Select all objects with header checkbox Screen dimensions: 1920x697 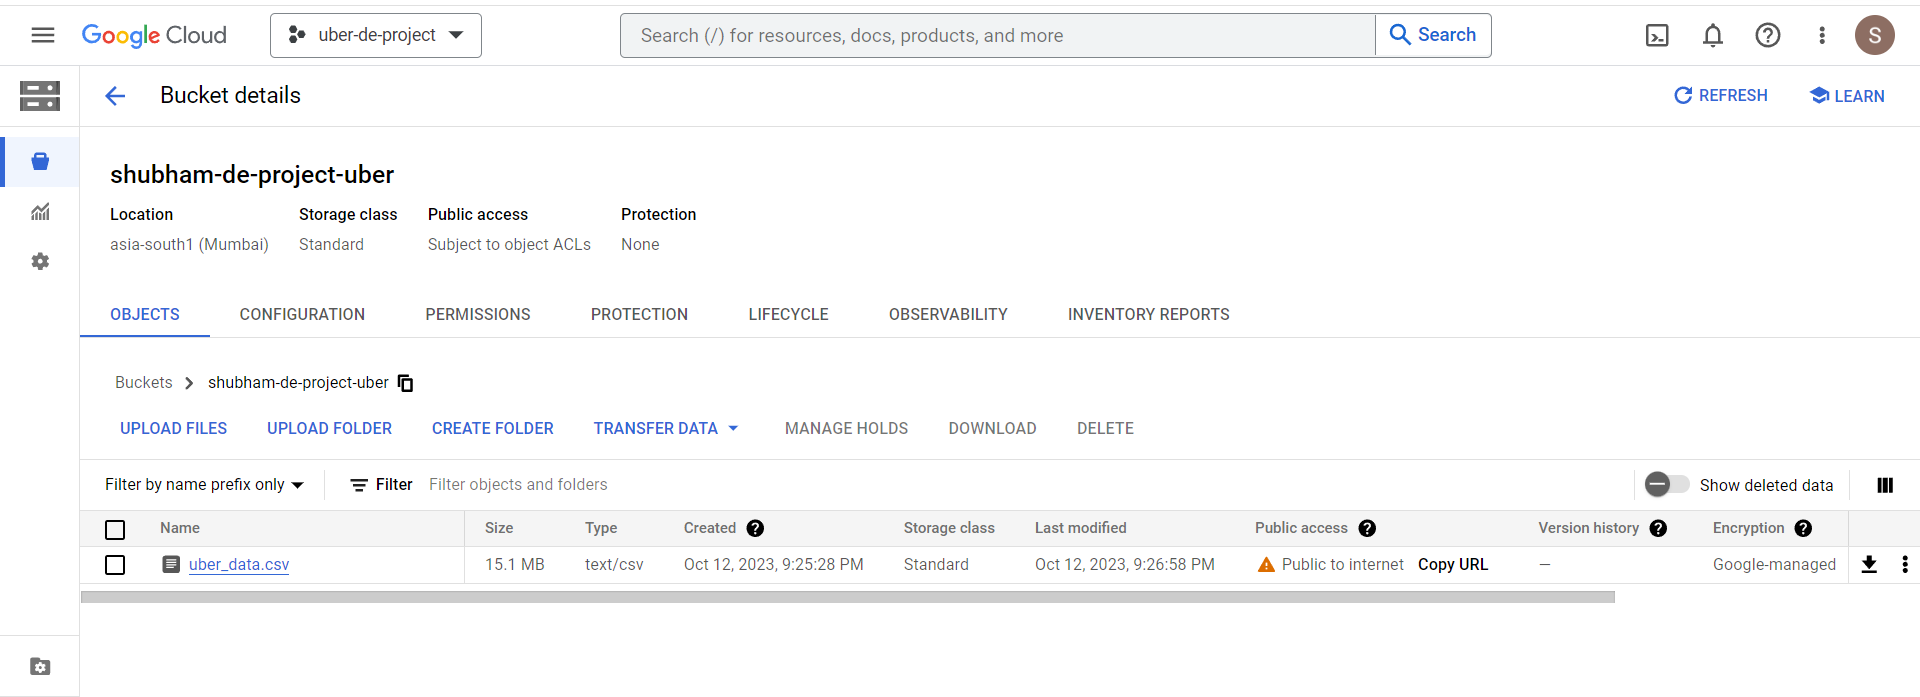click(115, 529)
